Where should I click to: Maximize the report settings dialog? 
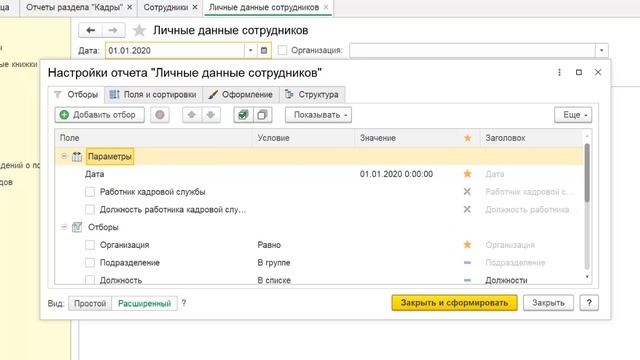tap(578, 72)
